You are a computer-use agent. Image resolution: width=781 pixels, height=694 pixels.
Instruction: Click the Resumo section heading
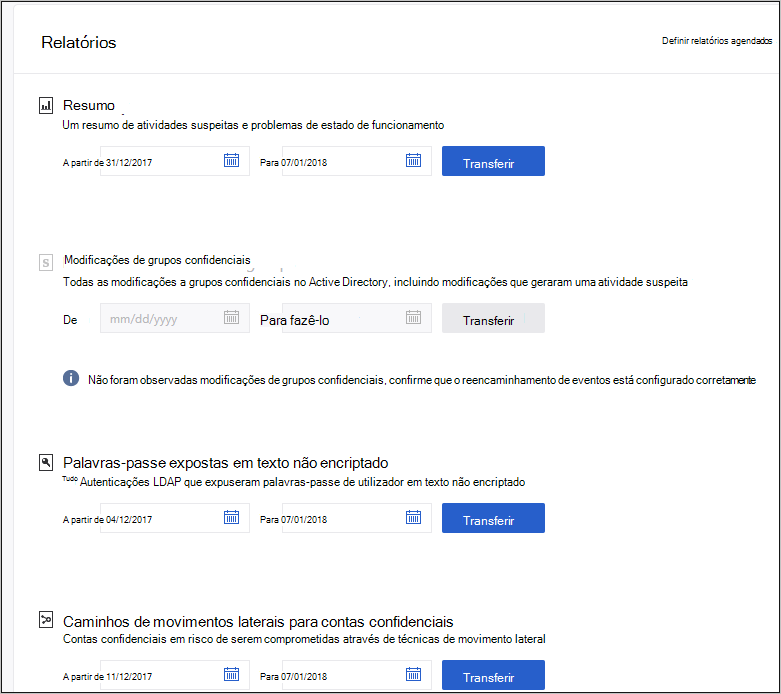click(89, 106)
